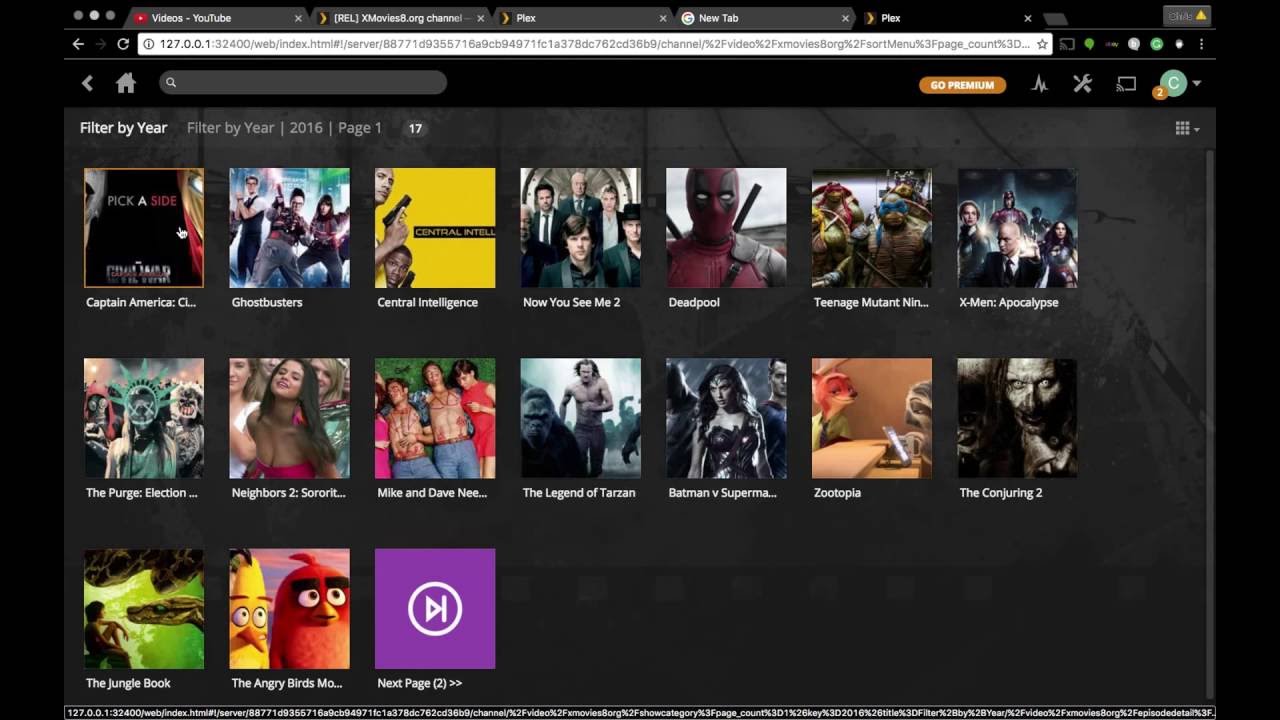Bookmark page with star icon
Screen dimensions: 1280x720
point(1042,44)
